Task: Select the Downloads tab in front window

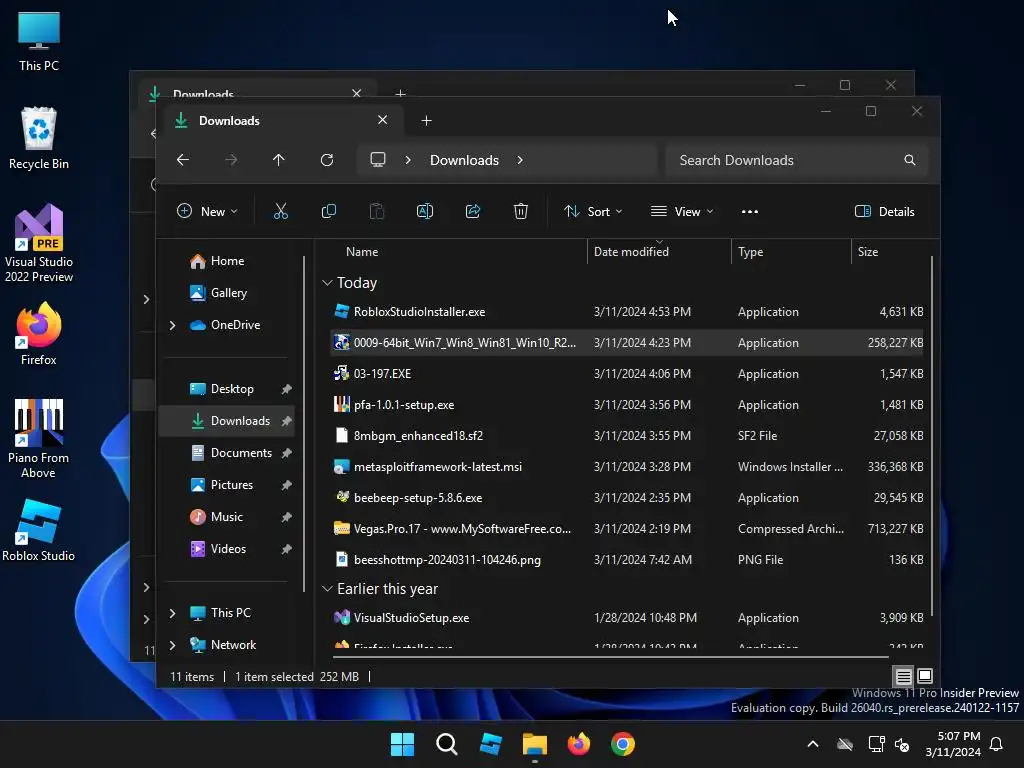Action: coord(282,120)
